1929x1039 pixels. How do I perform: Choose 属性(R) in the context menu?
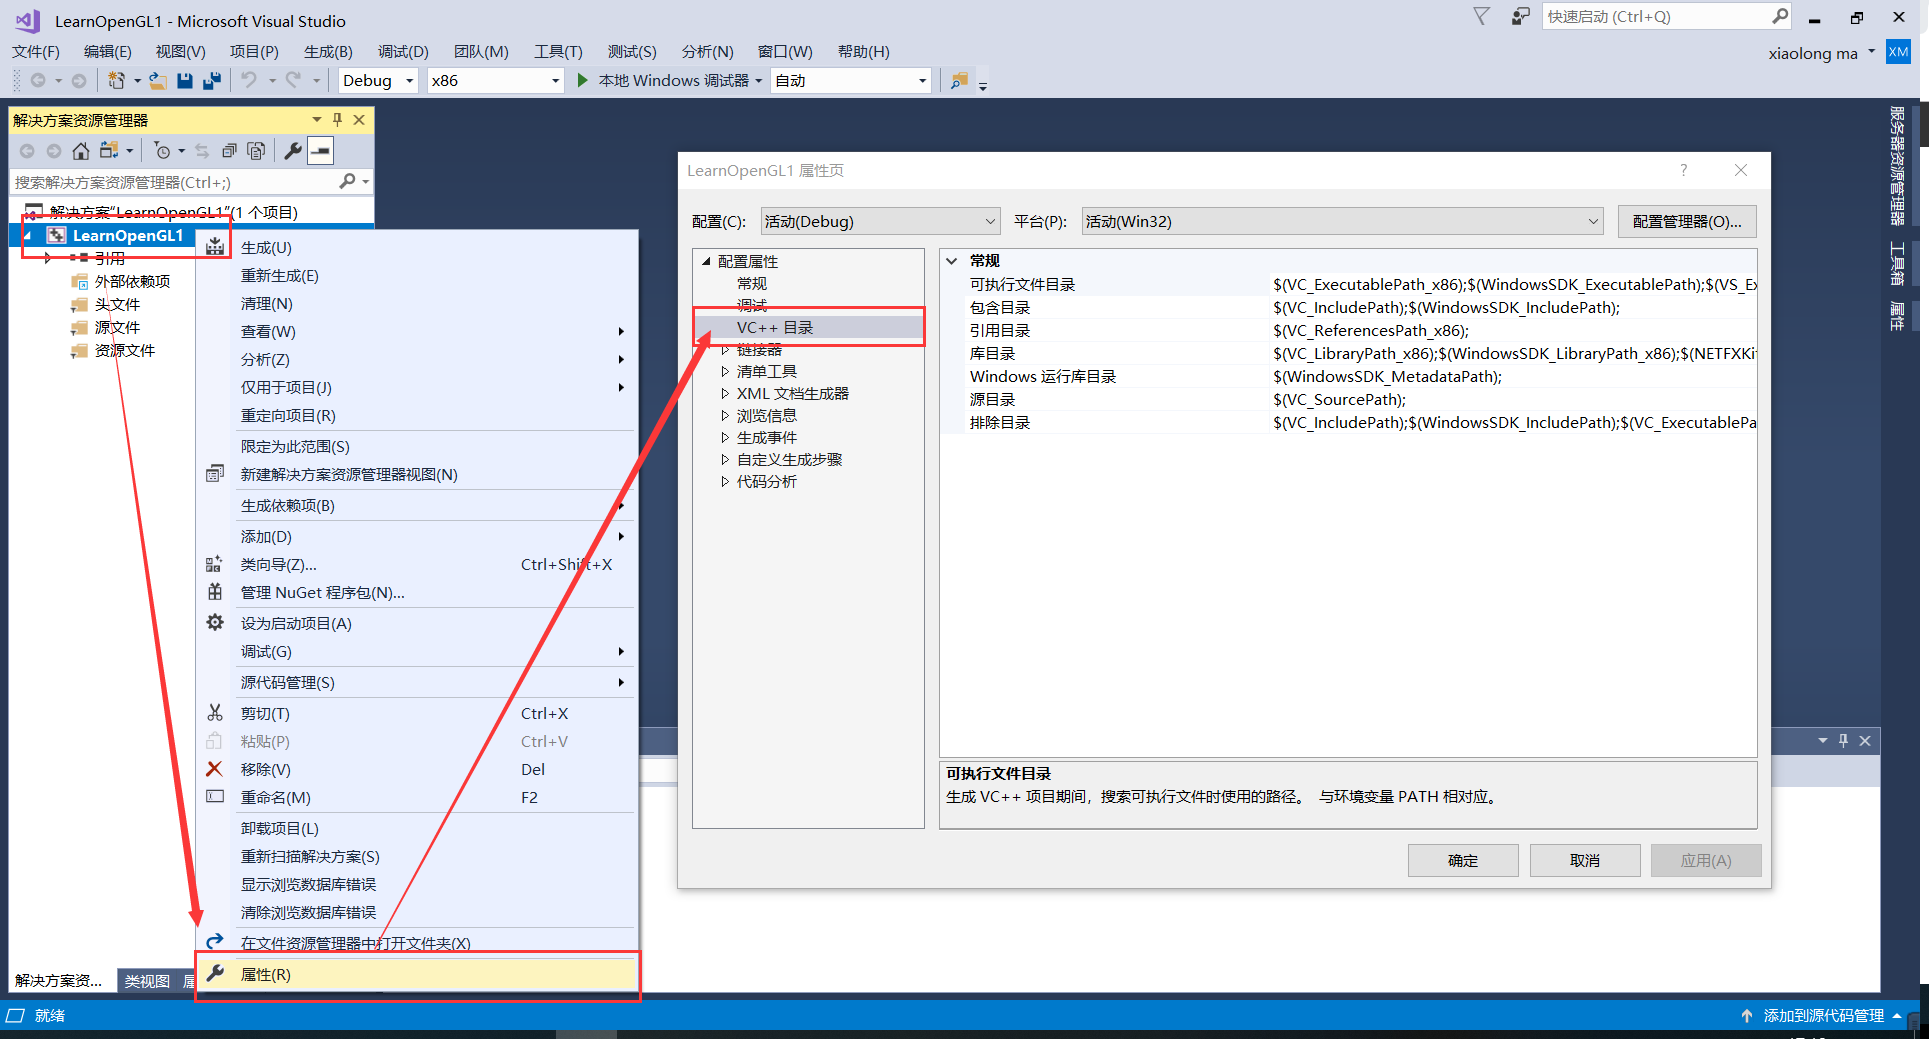click(417, 974)
